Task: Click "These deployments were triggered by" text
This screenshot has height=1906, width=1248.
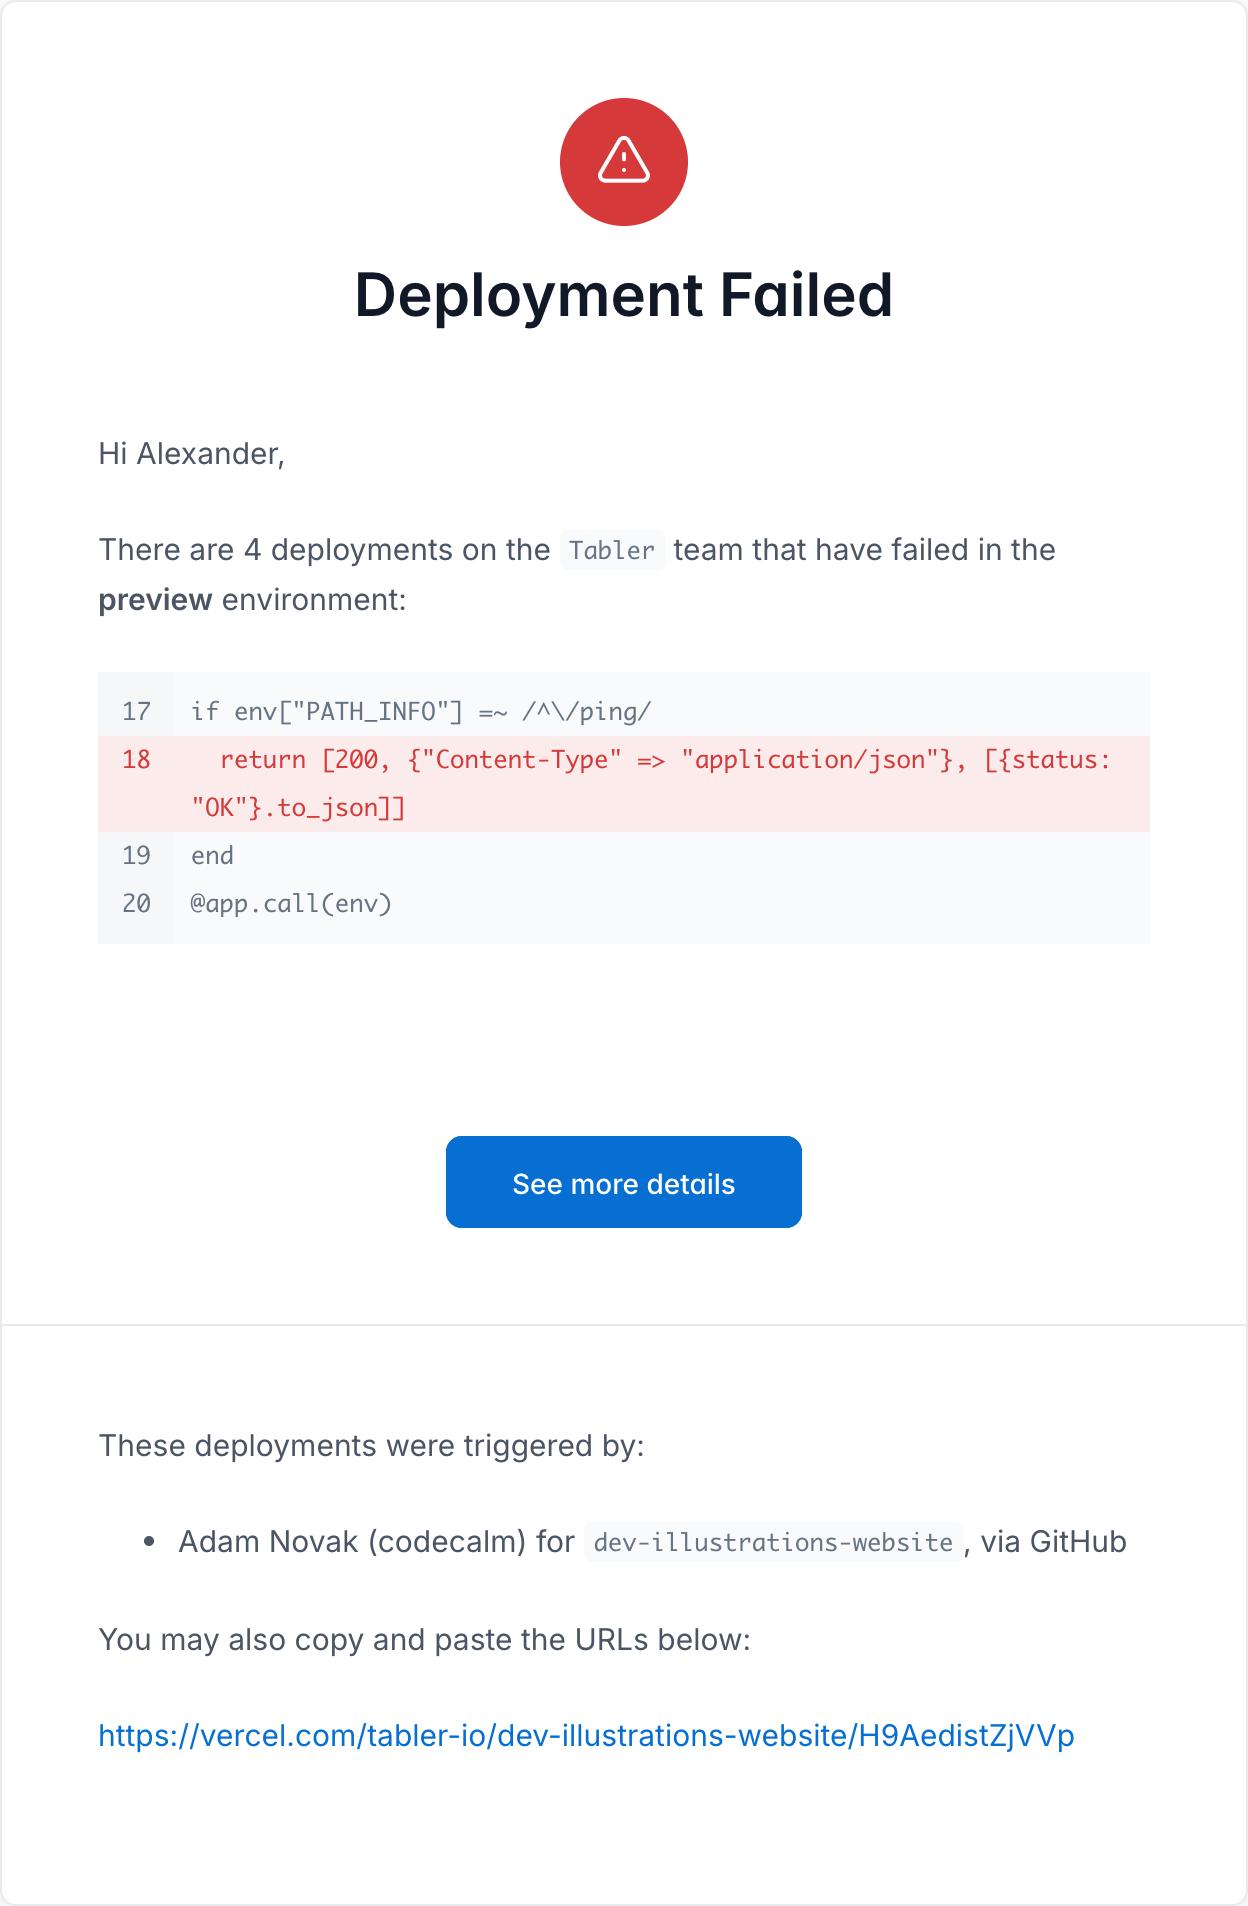Action: pyautogui.click(x=371, y=1446)
